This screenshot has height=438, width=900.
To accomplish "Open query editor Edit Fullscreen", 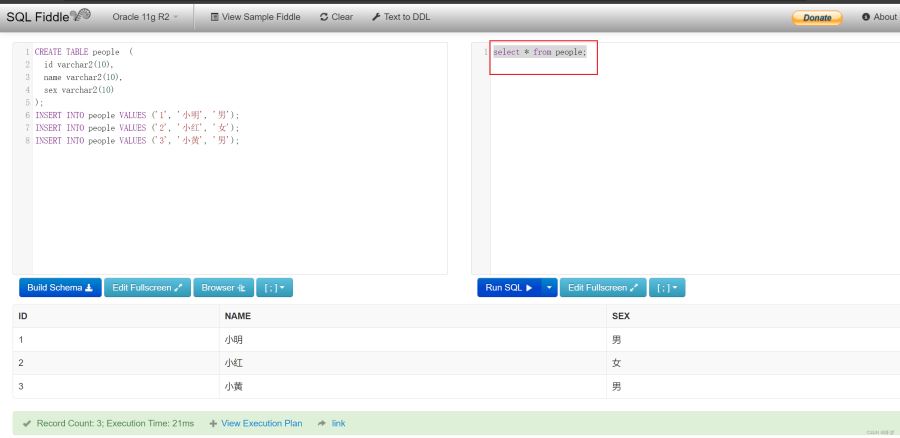I will coord(603,288).
